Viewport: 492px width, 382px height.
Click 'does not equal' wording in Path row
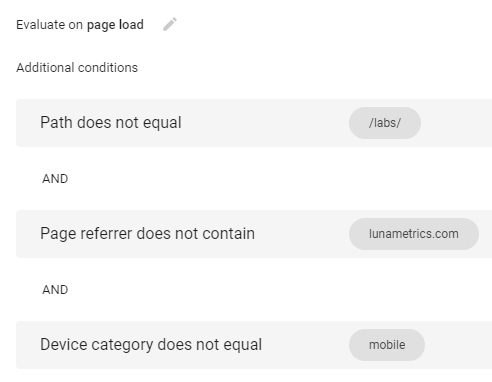[x=129, y=122]
